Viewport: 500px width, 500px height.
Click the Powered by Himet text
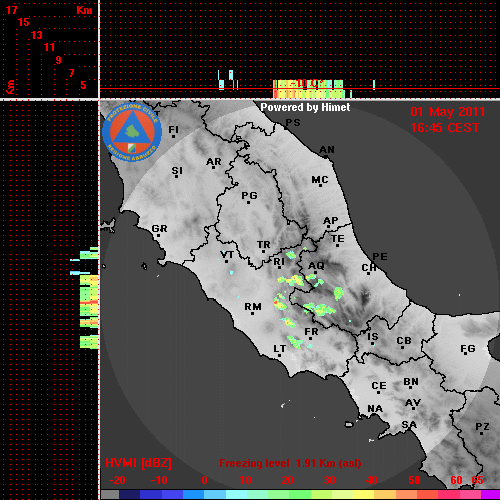305,107
